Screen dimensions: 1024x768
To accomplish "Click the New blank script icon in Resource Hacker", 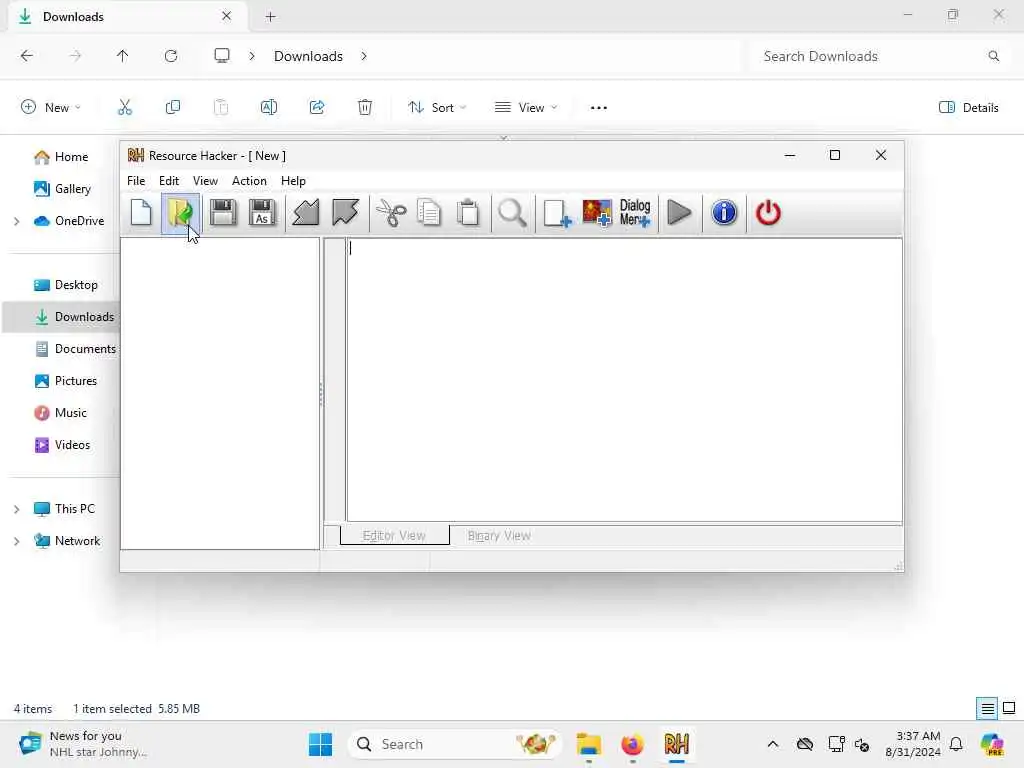I will [x=141, y=213].
